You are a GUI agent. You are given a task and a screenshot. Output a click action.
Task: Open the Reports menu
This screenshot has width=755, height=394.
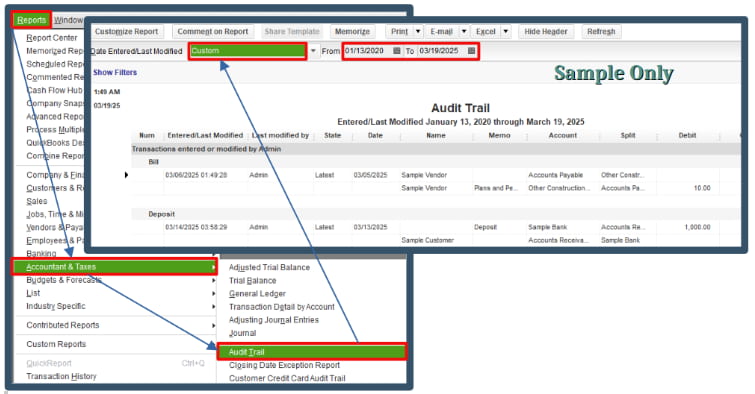[31, 20]
